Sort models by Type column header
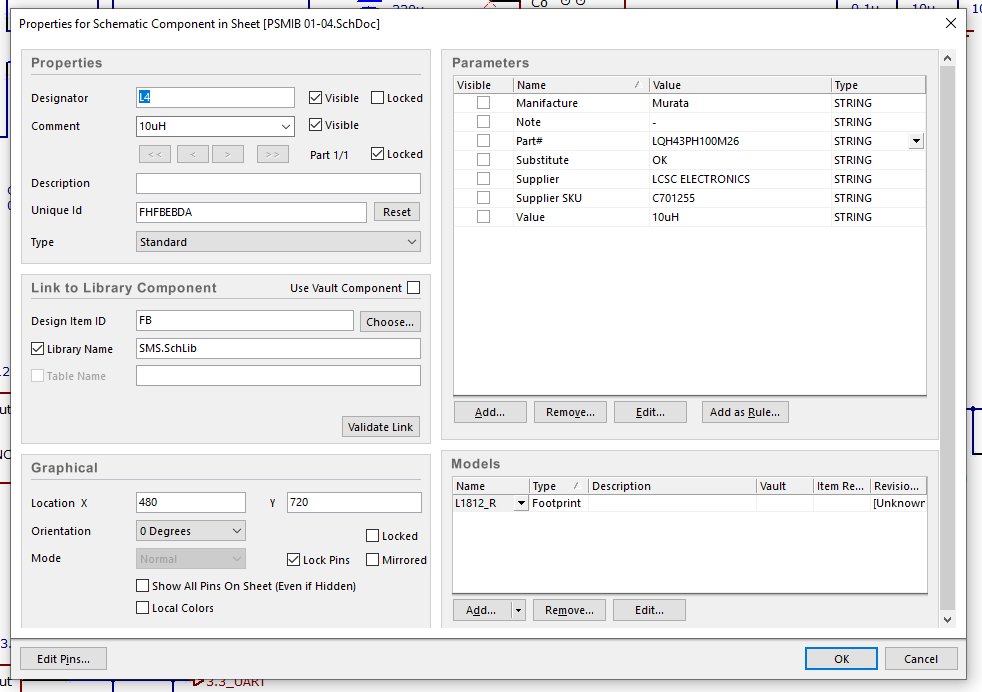 click(x=559, y=486)
